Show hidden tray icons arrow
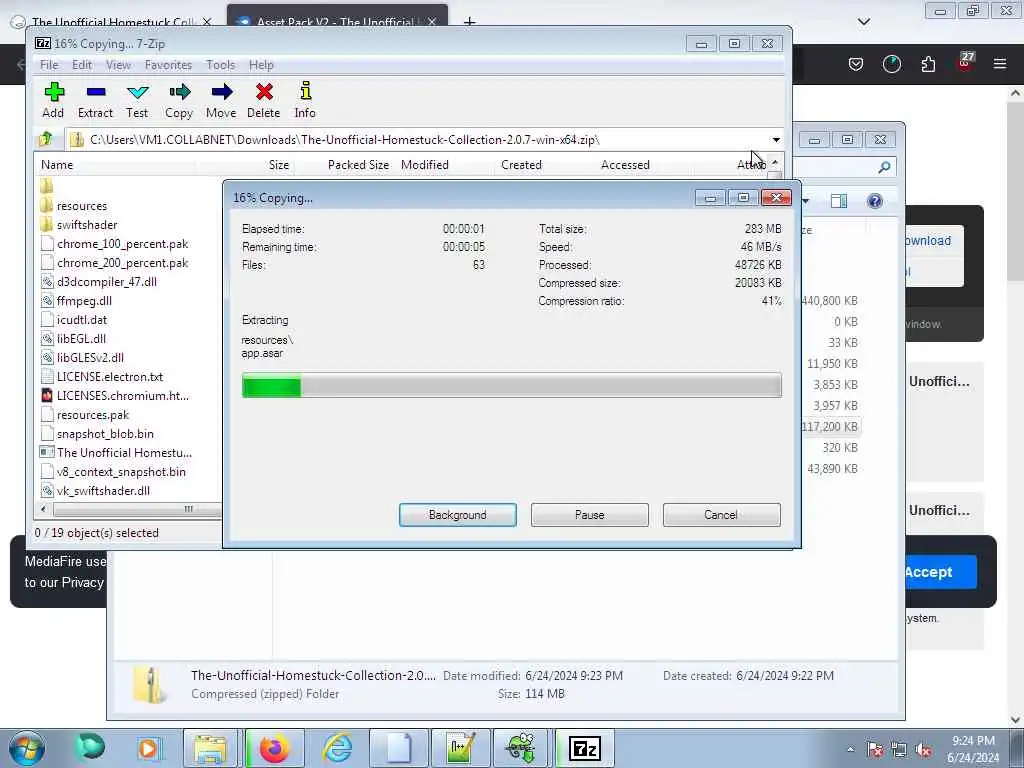 850,750
